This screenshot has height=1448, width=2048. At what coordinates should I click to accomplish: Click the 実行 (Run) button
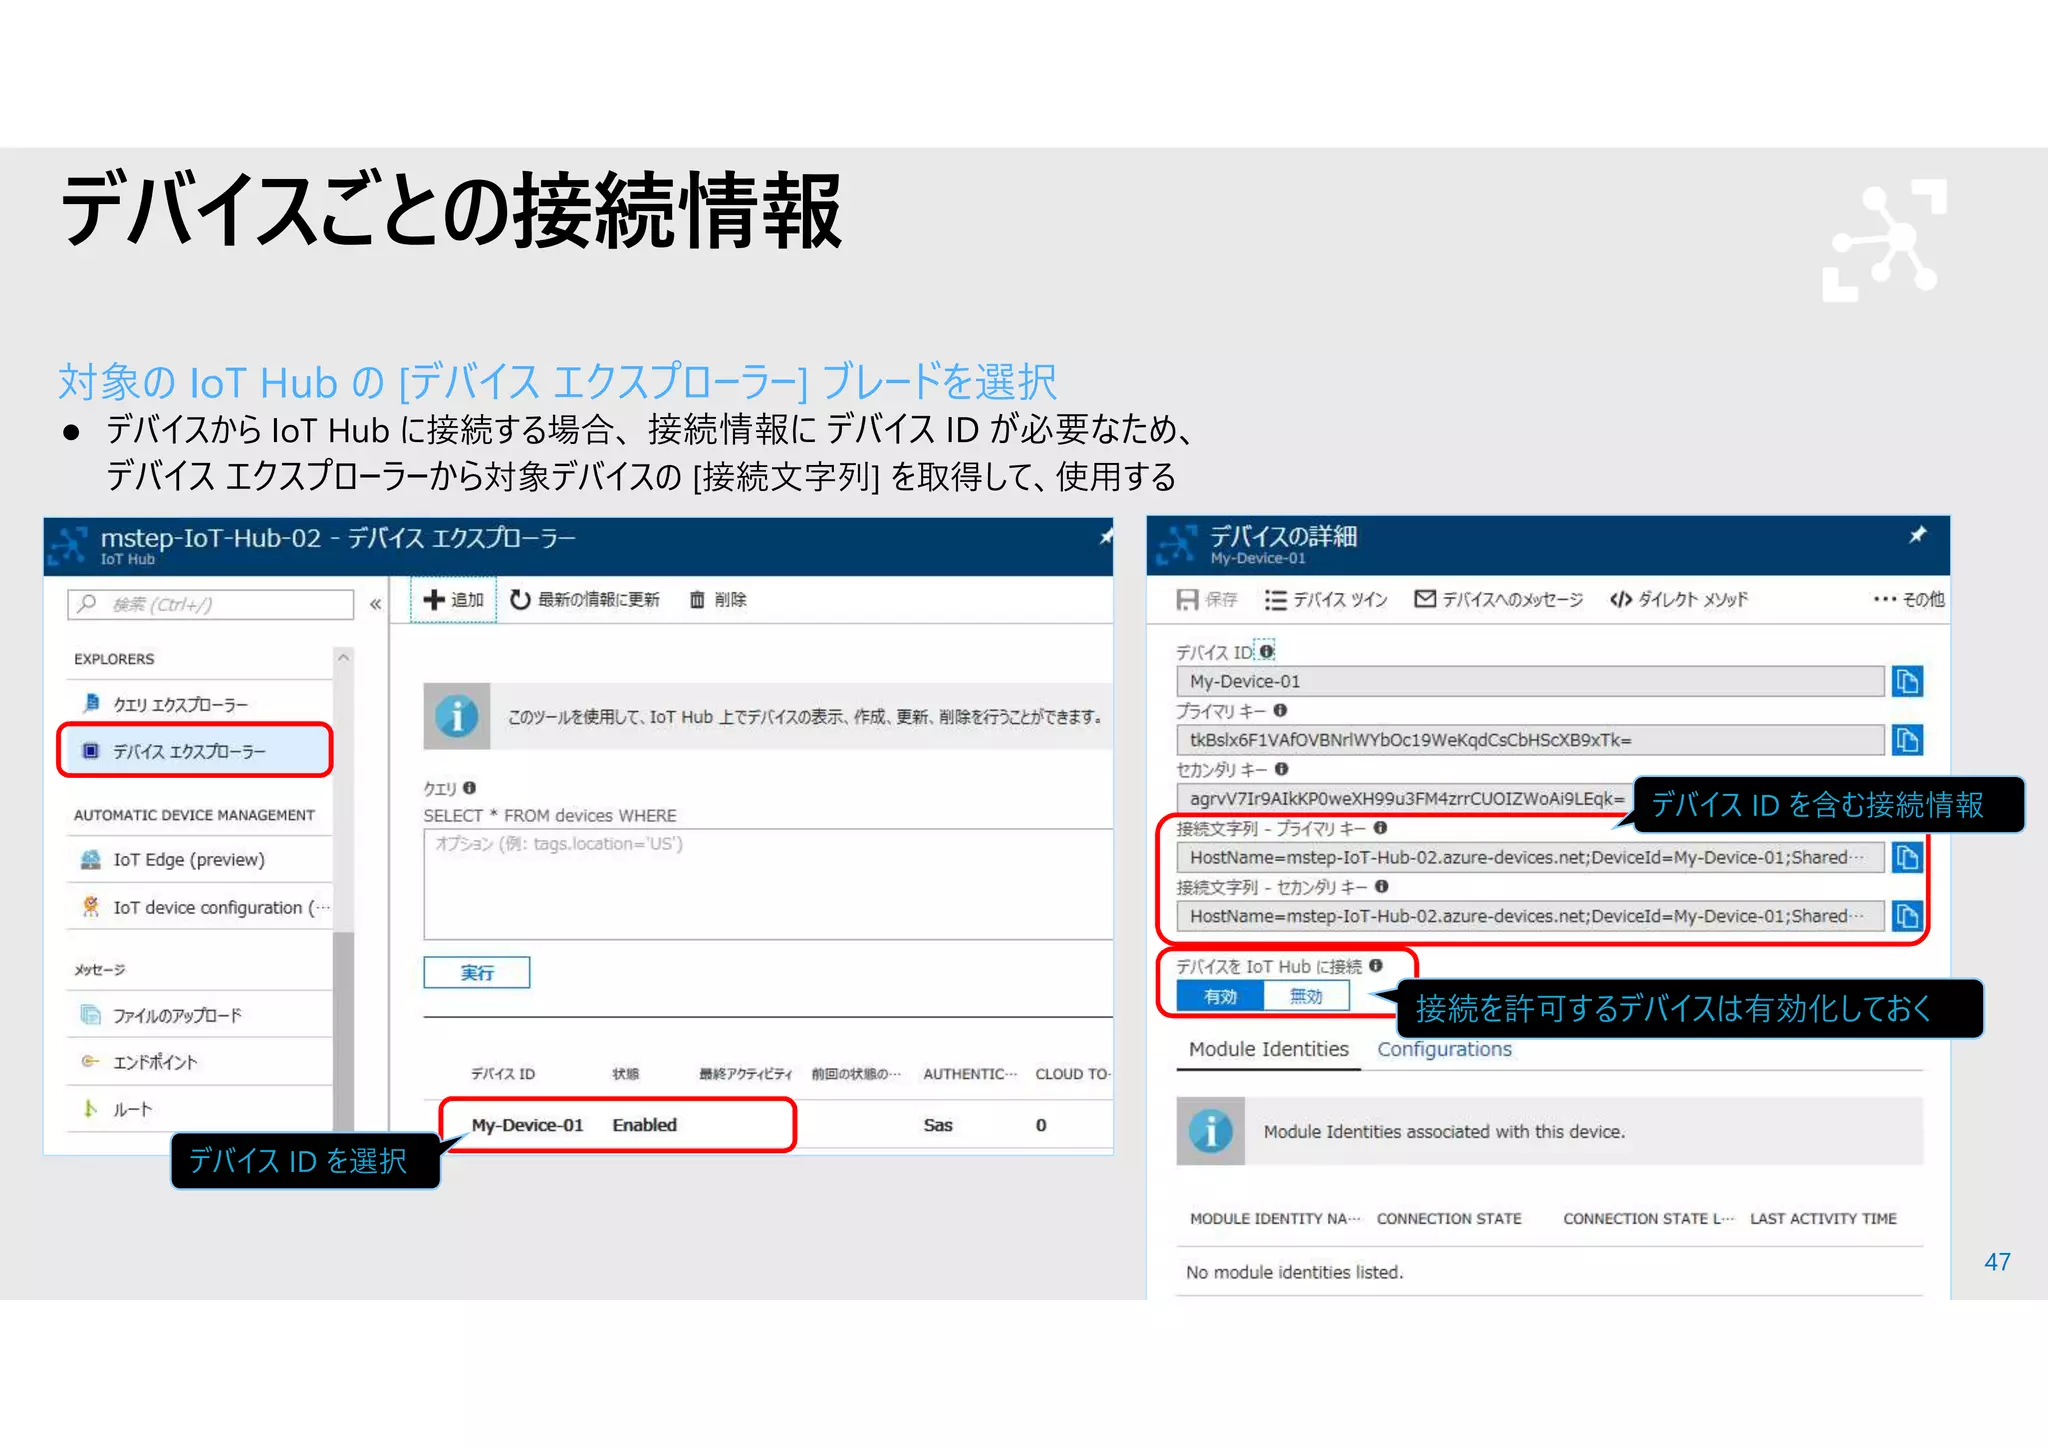(x=477, y=972)
